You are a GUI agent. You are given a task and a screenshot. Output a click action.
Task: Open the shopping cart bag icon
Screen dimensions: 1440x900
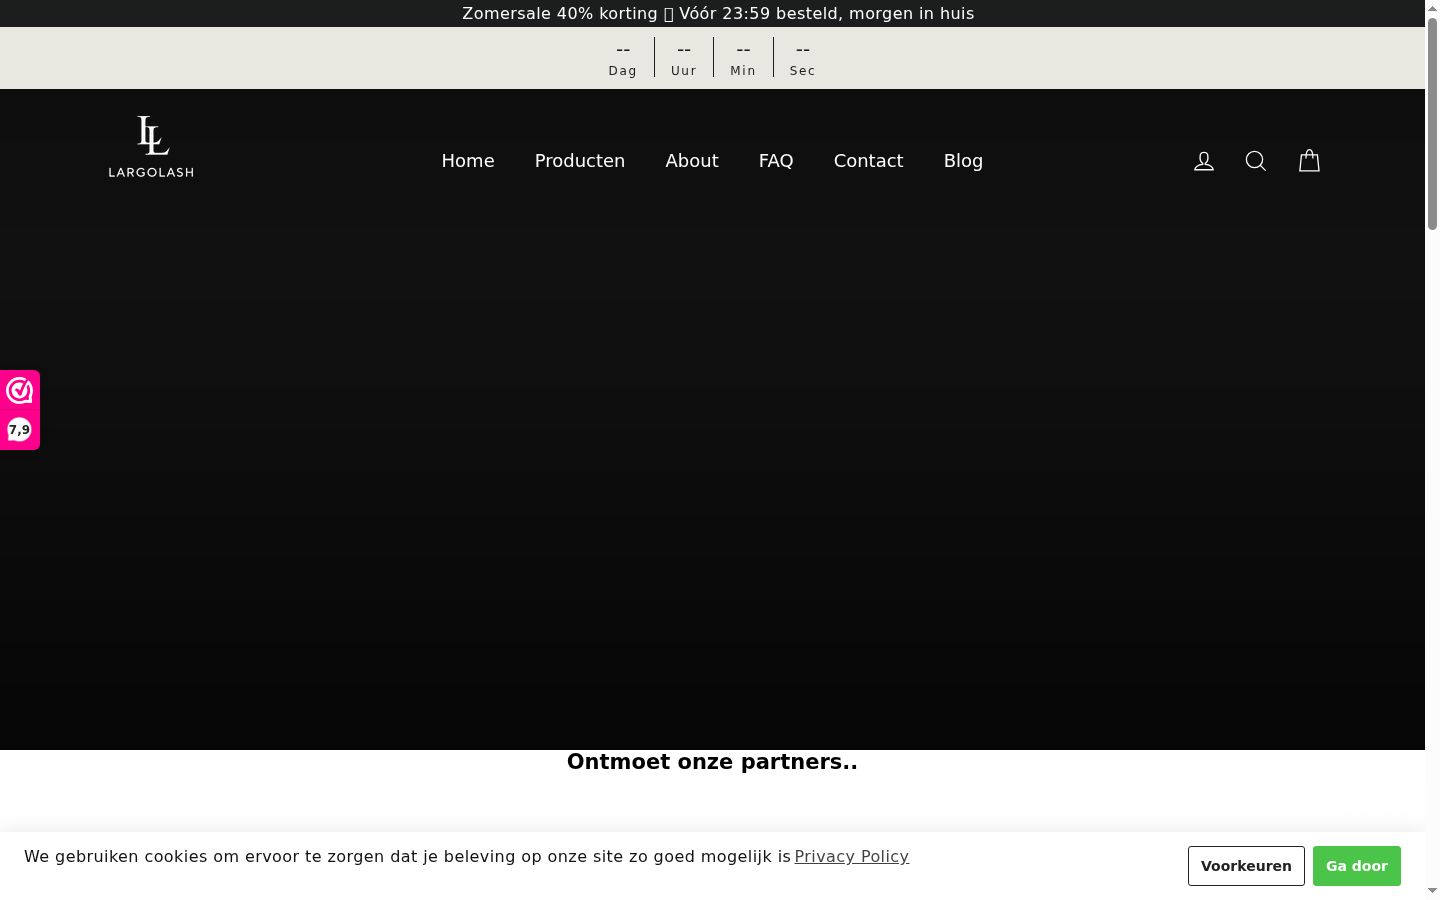(1309, 161)
